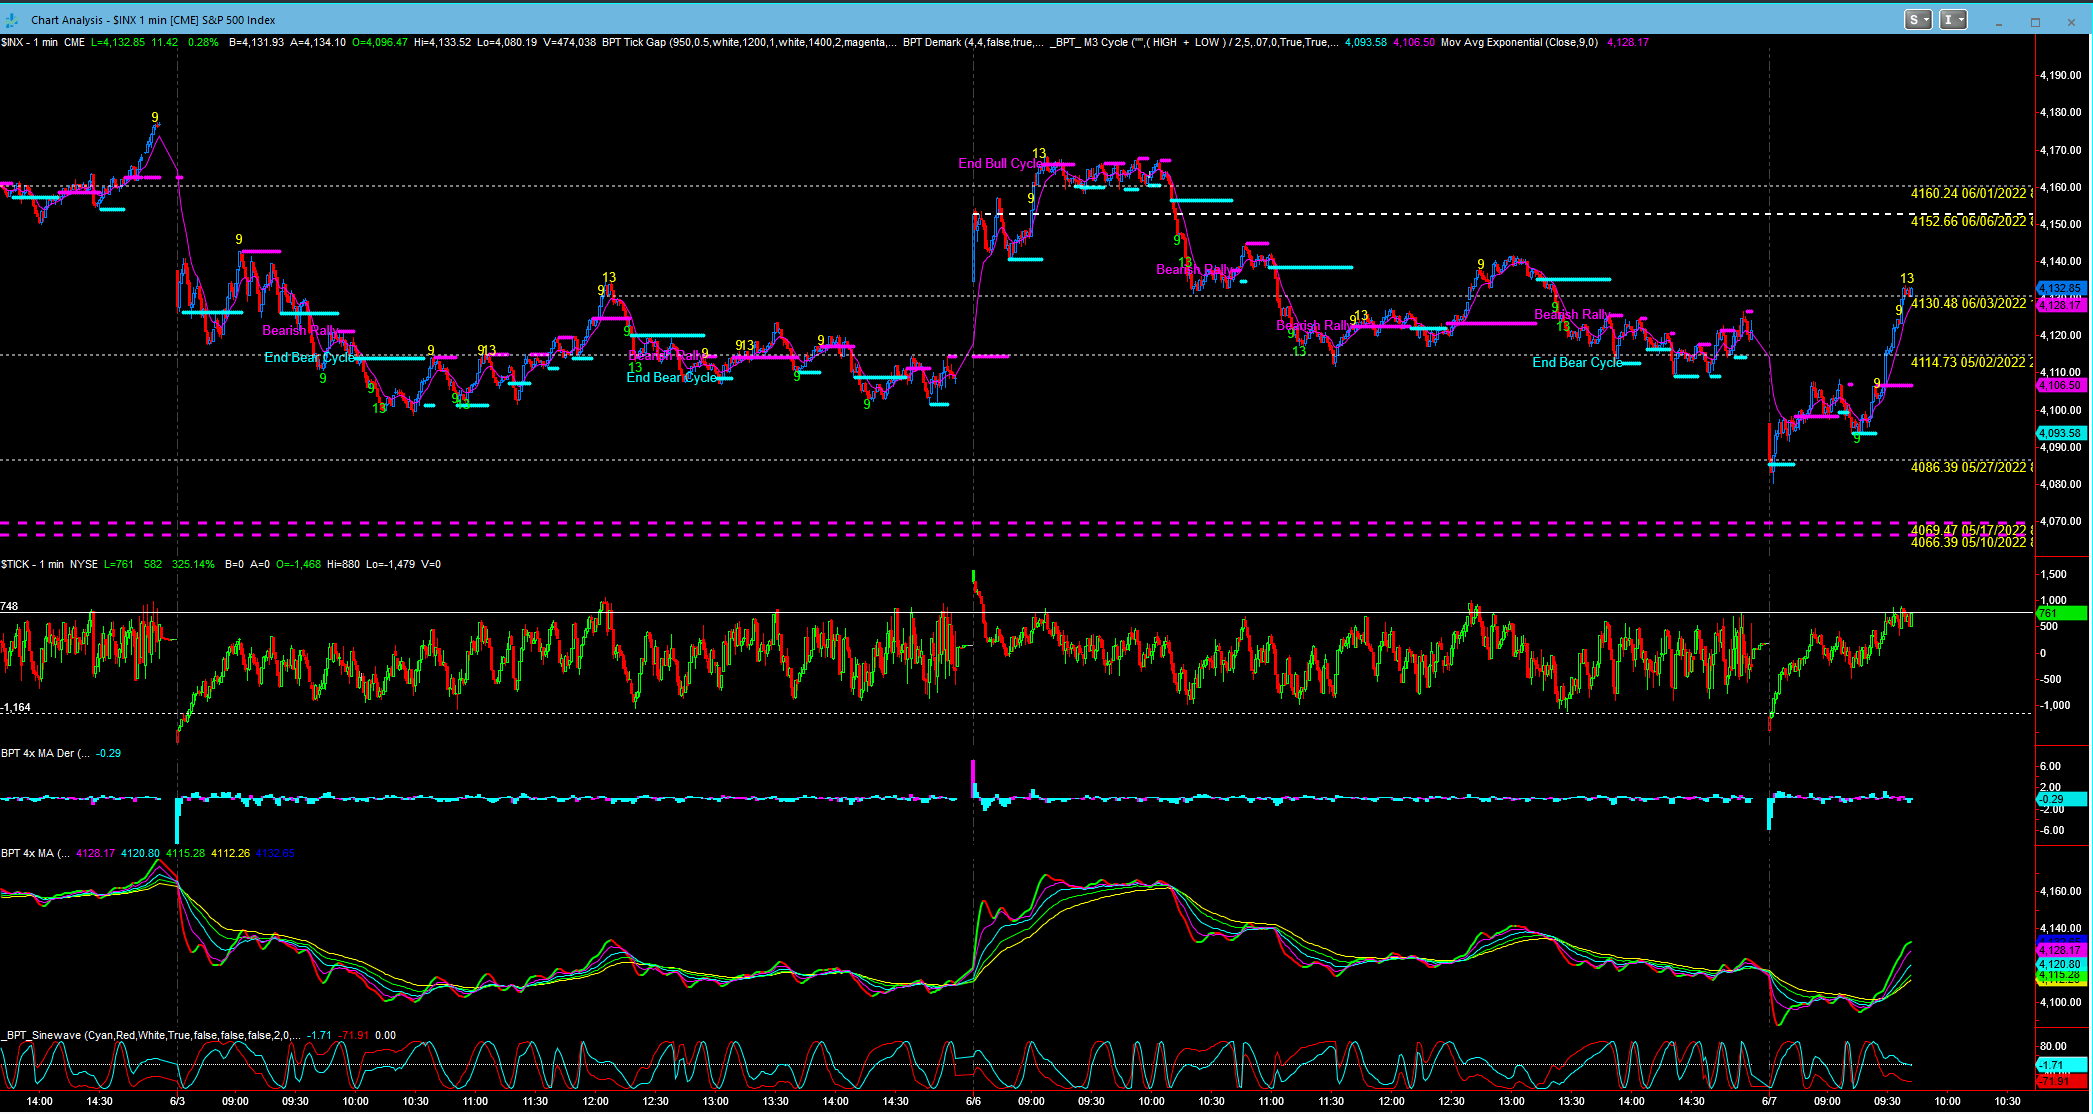Minimize the Chart Analysis window
The image size is (2093, 1114).
click(1999, 21)
